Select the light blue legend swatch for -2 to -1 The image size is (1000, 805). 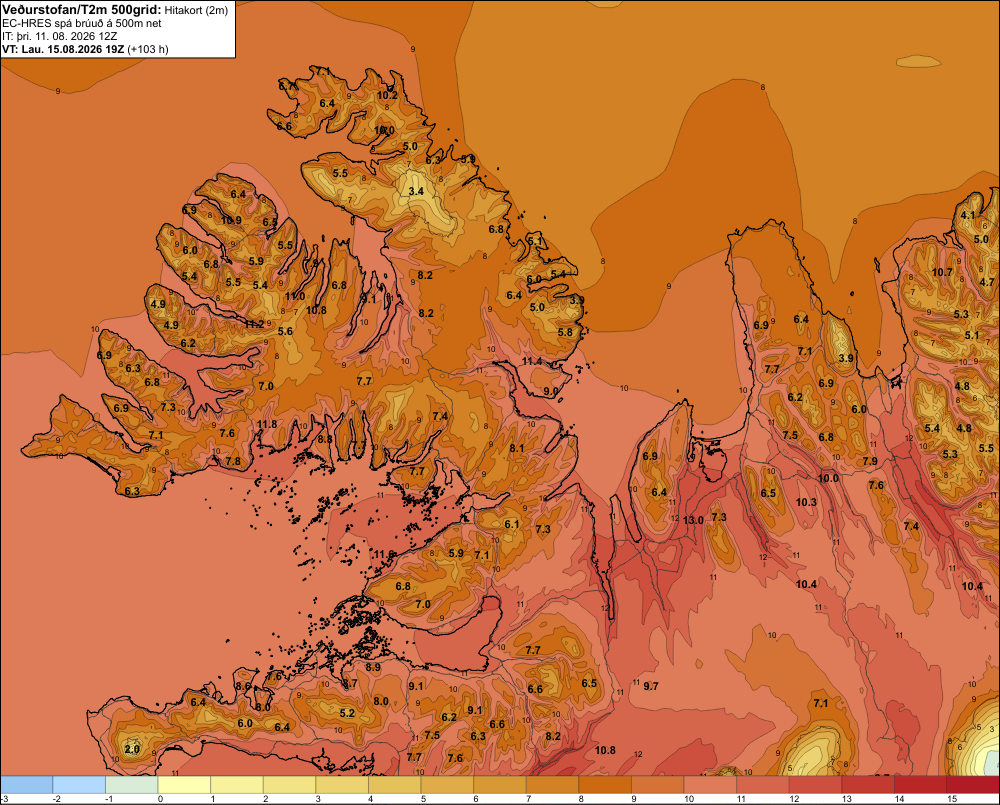(79, 785)
